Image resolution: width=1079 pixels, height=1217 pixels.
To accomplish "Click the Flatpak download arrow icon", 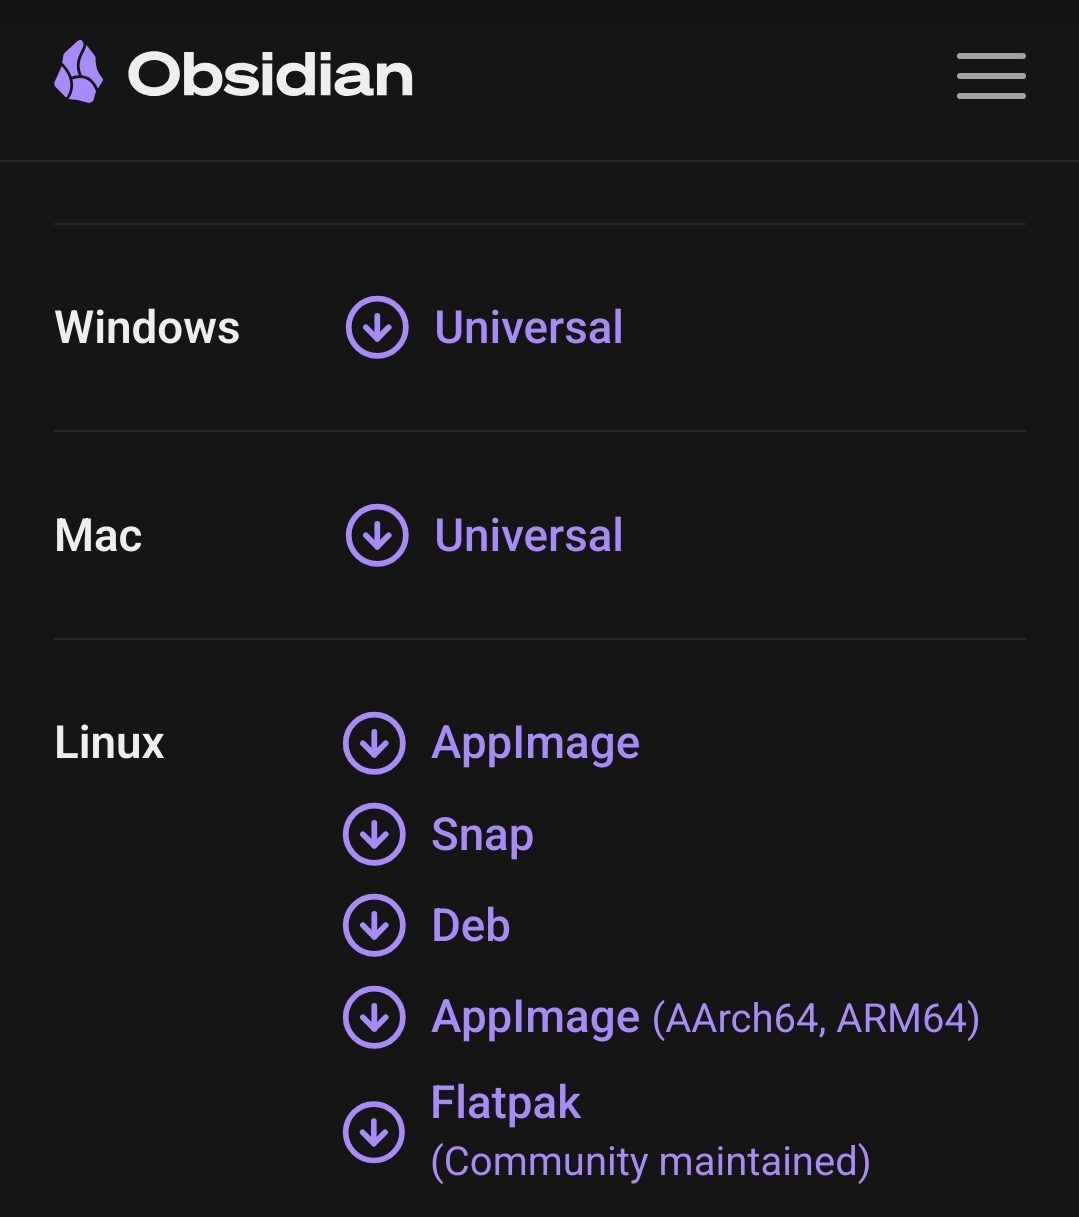I will click(374, 1132).
